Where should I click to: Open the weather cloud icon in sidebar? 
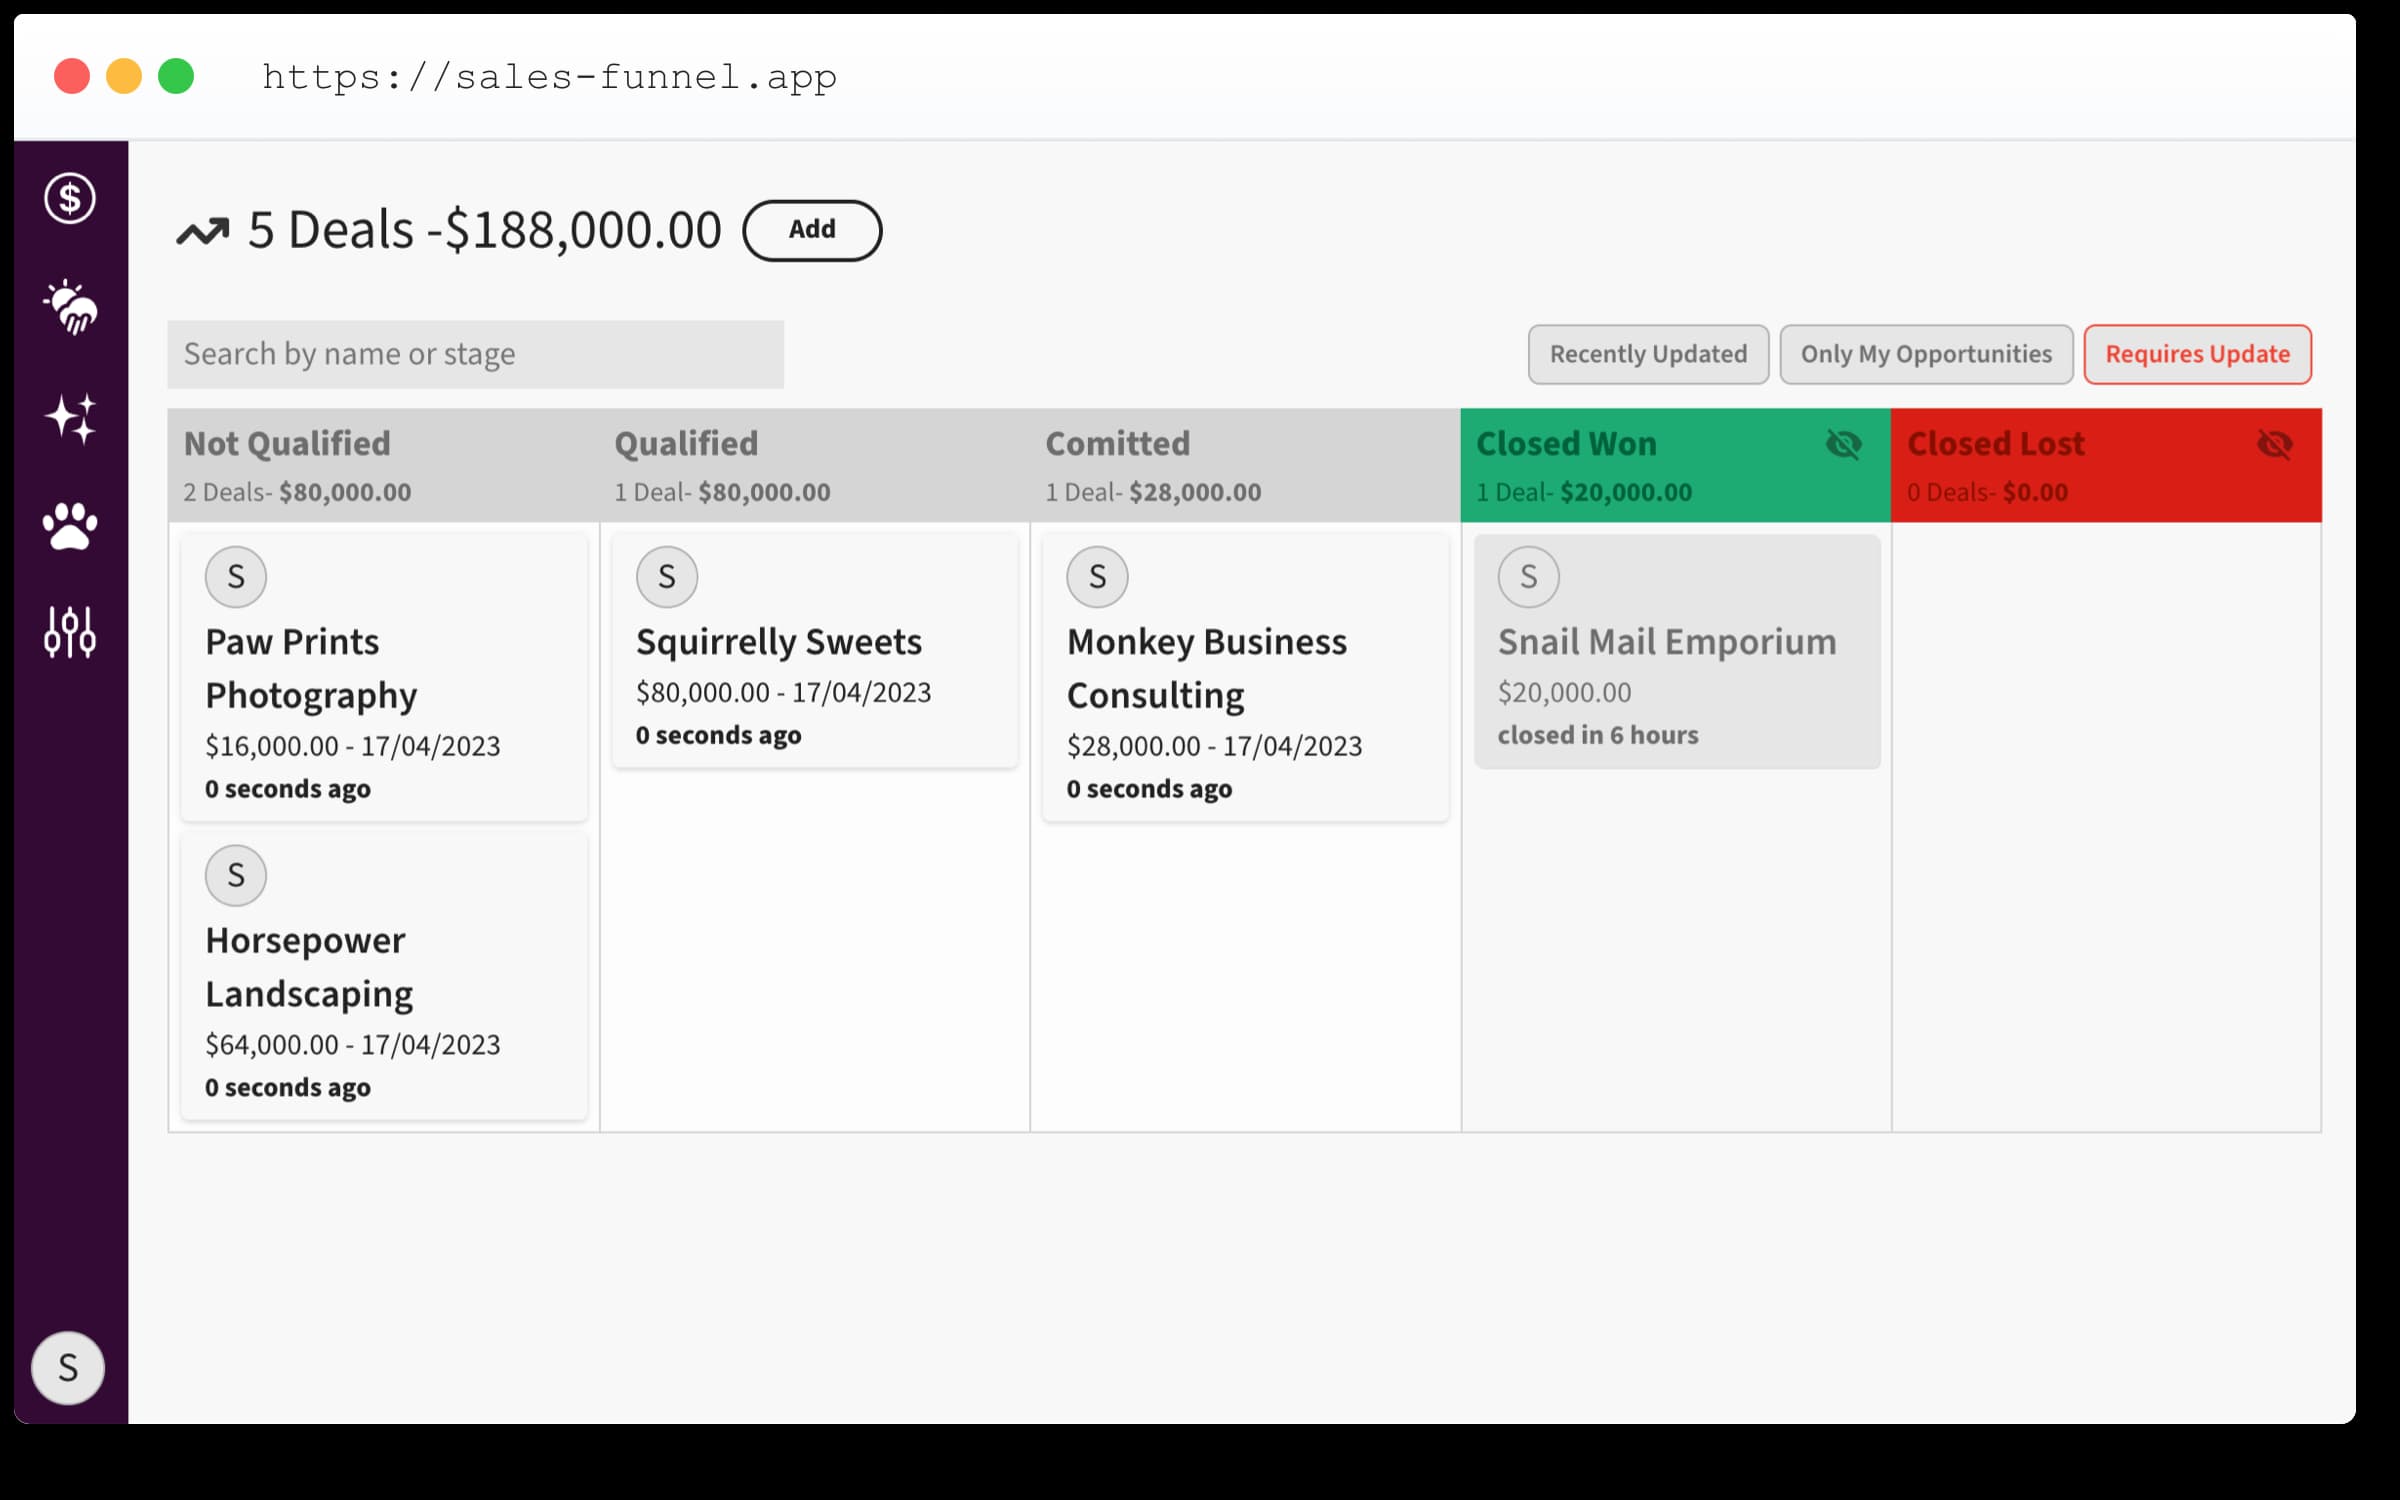coord(70,307)
